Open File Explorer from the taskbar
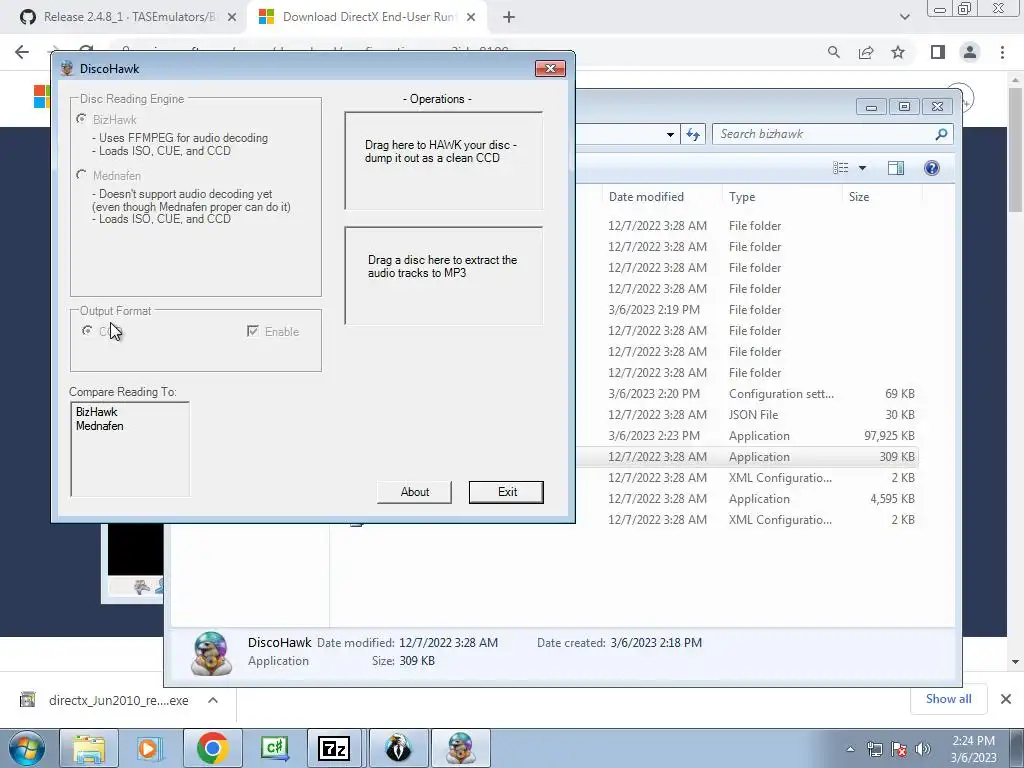This screenshot has height=768, width=1024. click(x=89, y=748)
